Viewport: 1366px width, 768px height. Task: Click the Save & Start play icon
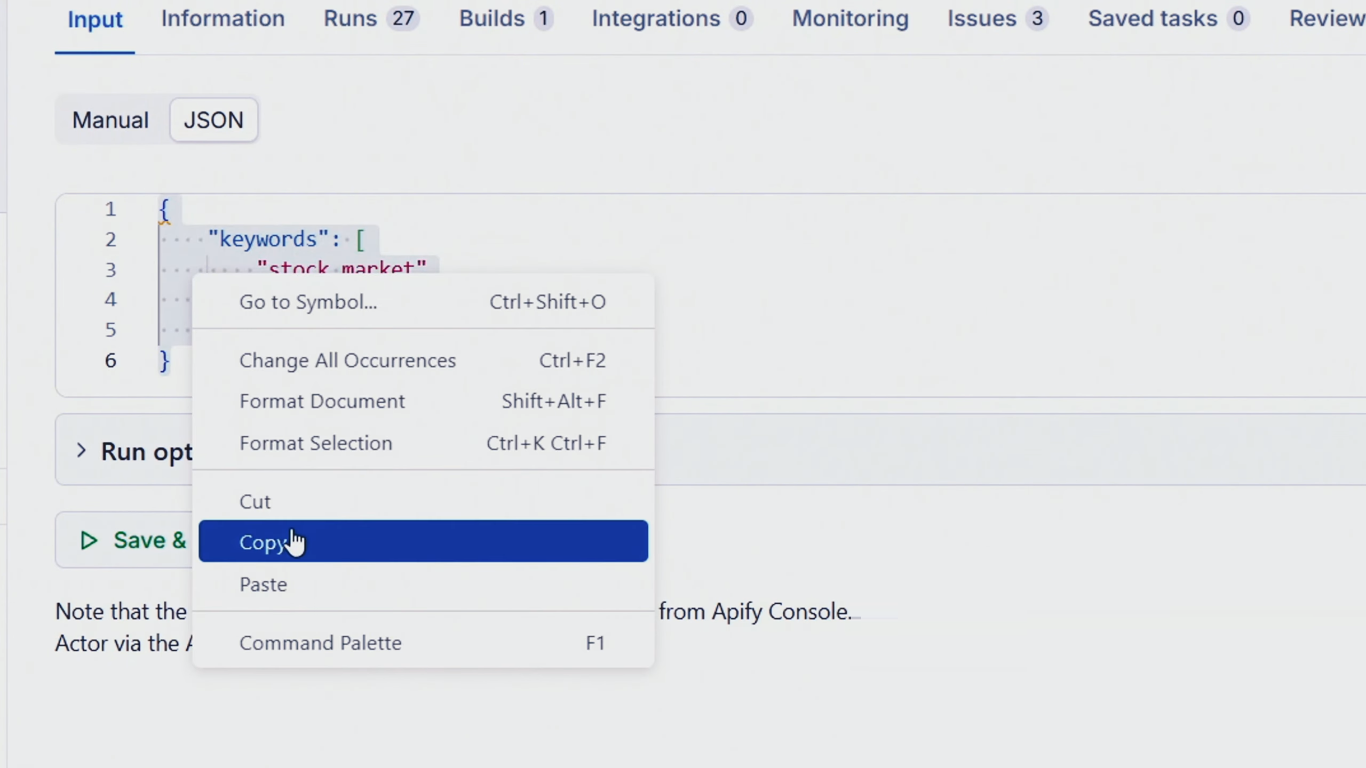89,541
